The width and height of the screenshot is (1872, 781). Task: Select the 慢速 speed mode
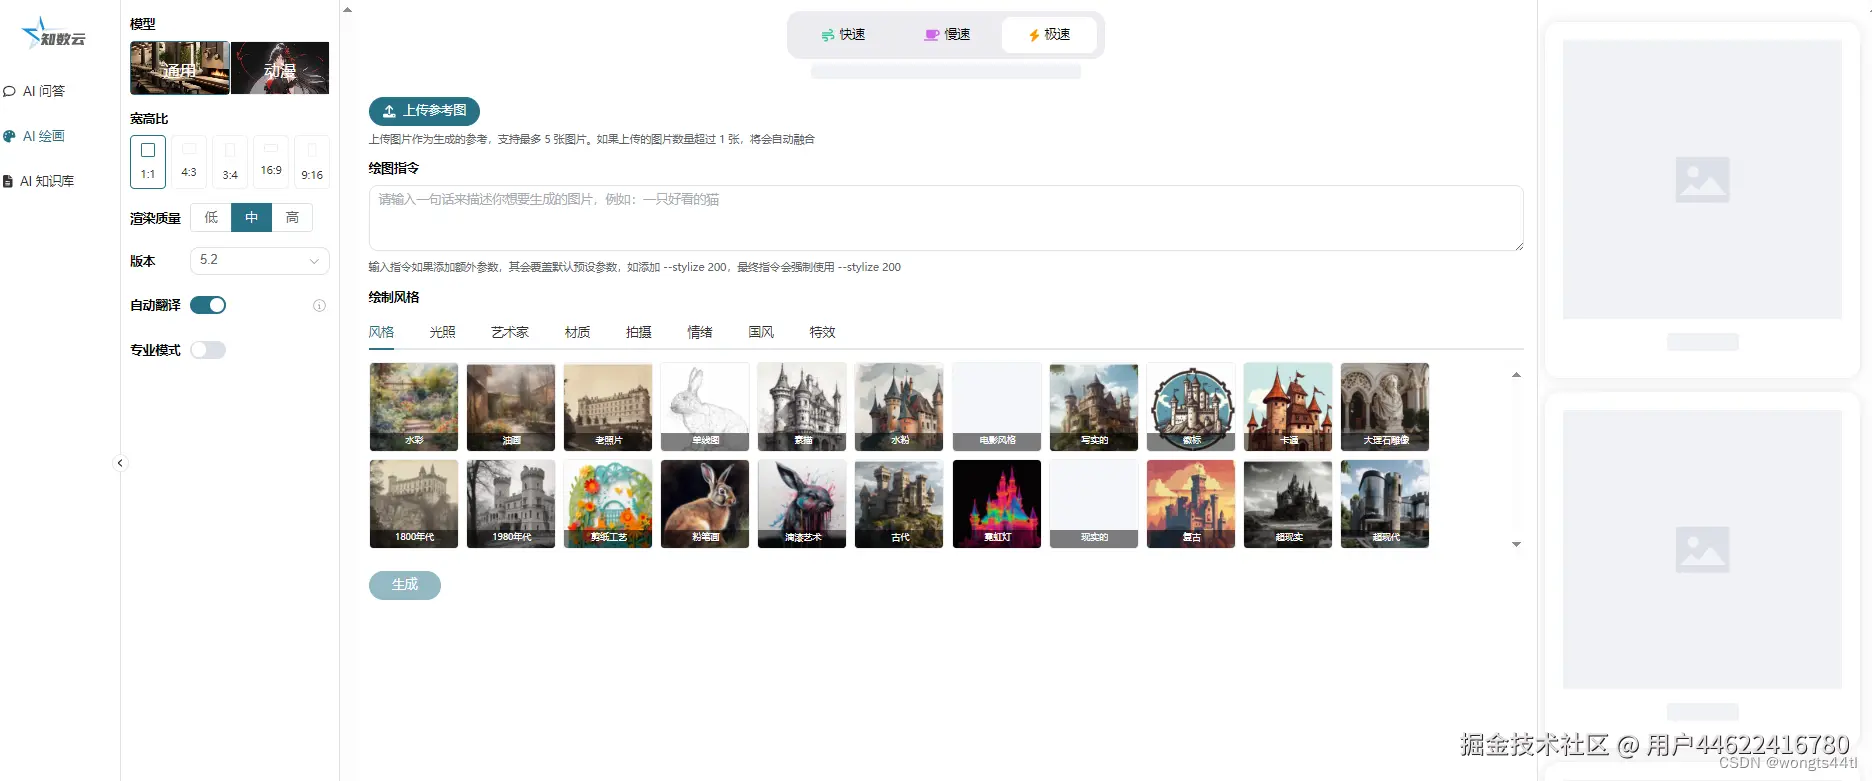pyautogui.click(x=947, y=35)
